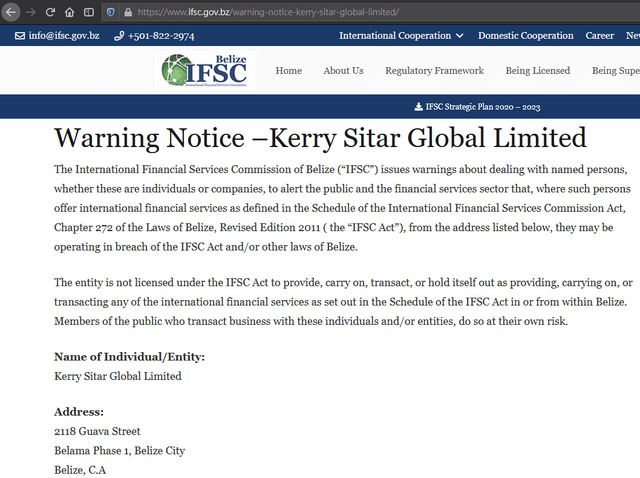Go to the Home nav item
Viewport: 640px width, 478px height.
click(x=289, y=71)
